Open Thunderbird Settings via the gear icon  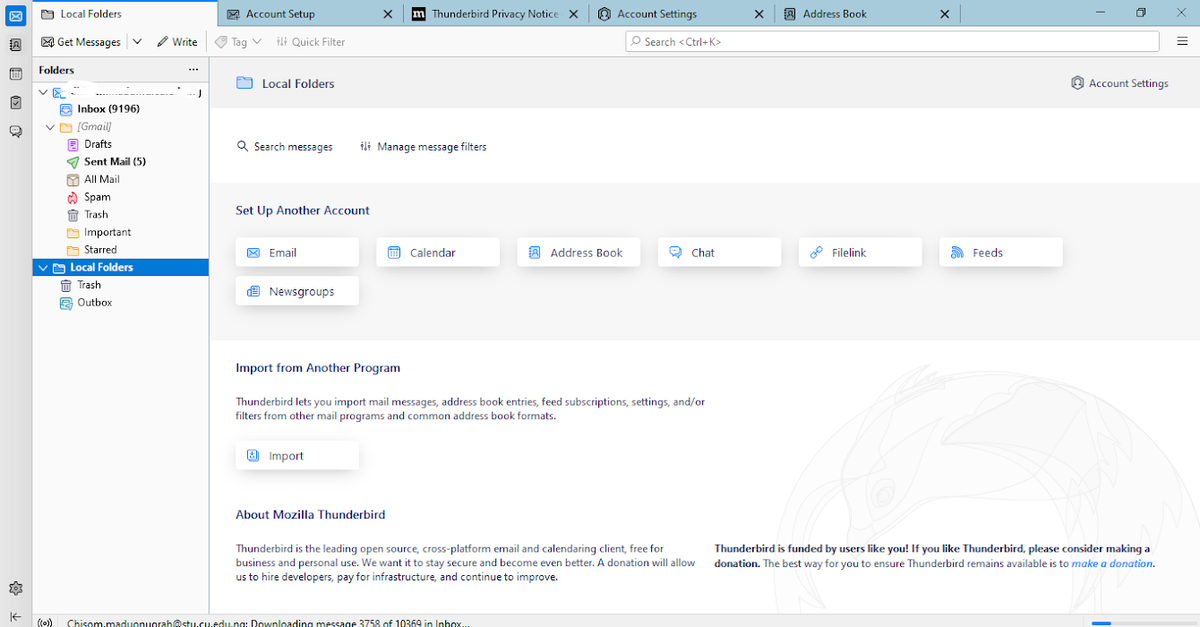15,588
